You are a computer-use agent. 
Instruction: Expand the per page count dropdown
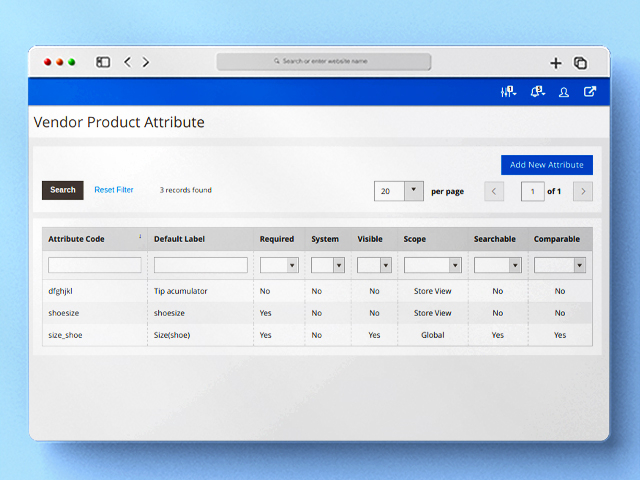pos(413,190)
